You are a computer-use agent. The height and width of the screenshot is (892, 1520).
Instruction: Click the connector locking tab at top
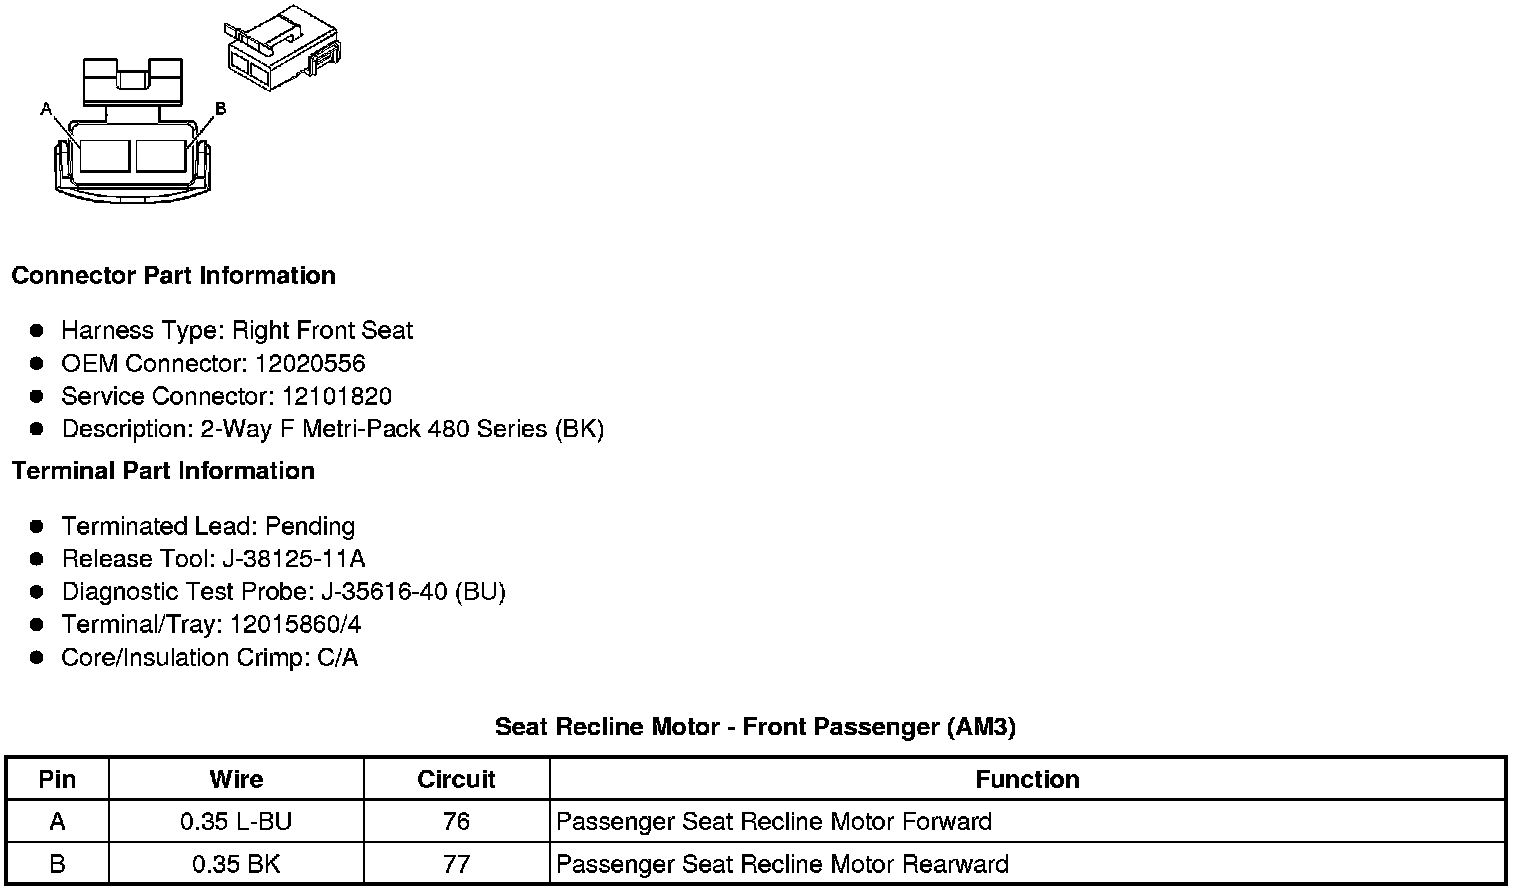coord(133,80)
